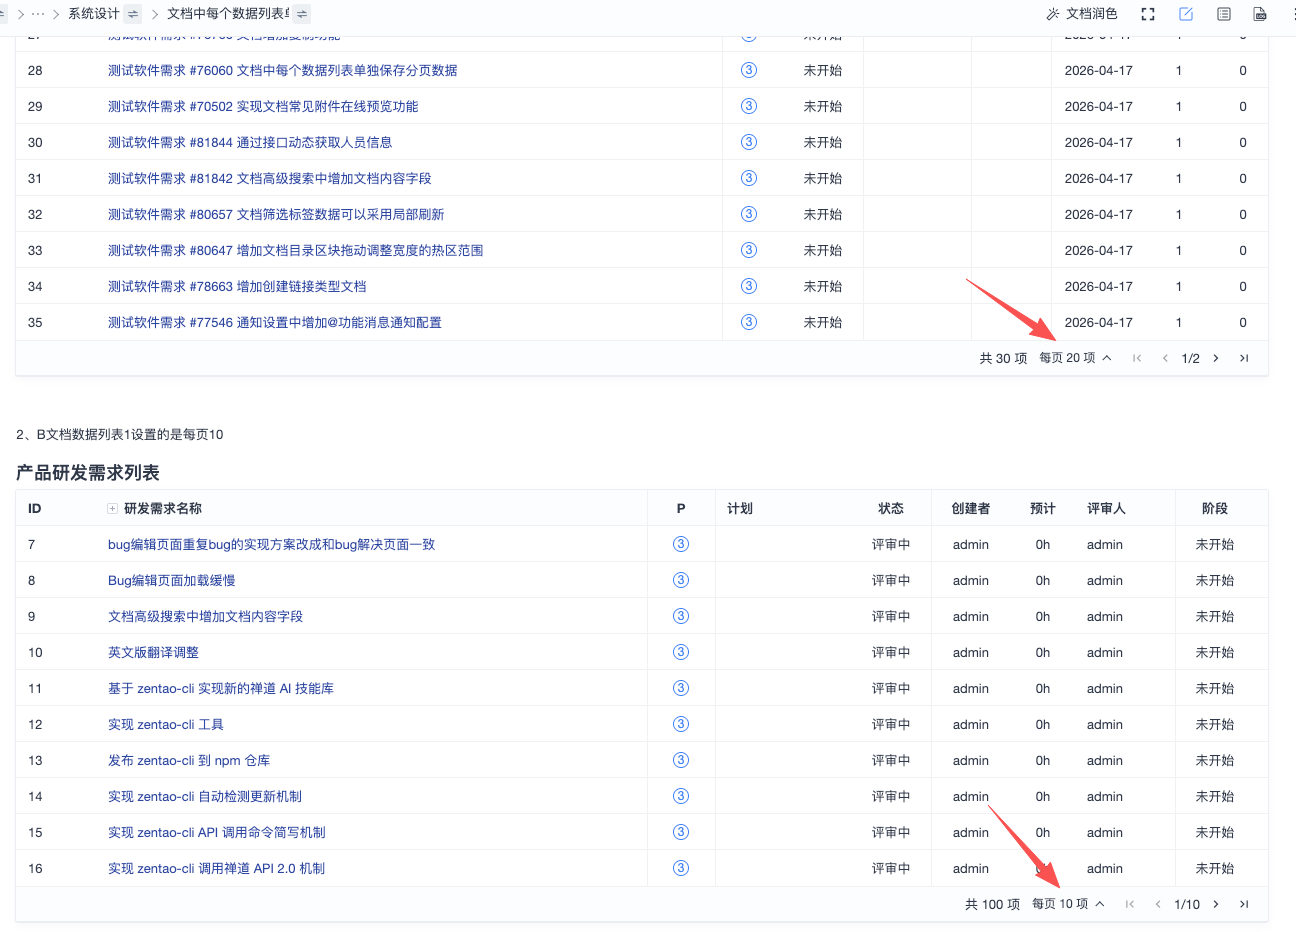Viewport: 1296px width, 932px height.
Task: Open 发布 zentao-cli 到 npm 仓库
Action: click(x=189, y=760)
